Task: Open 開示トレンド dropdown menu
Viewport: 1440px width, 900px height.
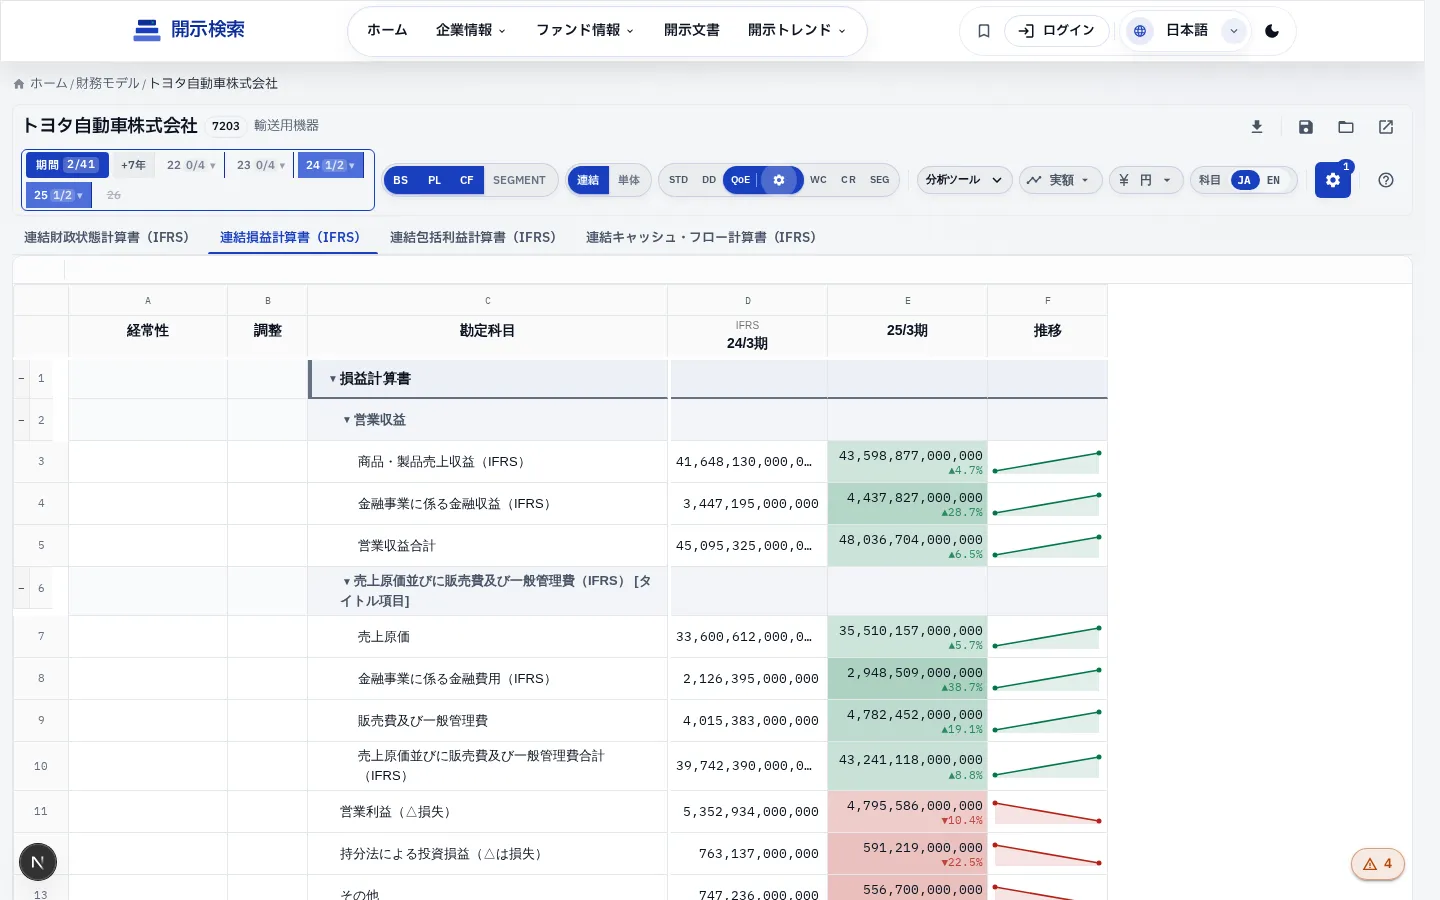Action: pos(797,31)
